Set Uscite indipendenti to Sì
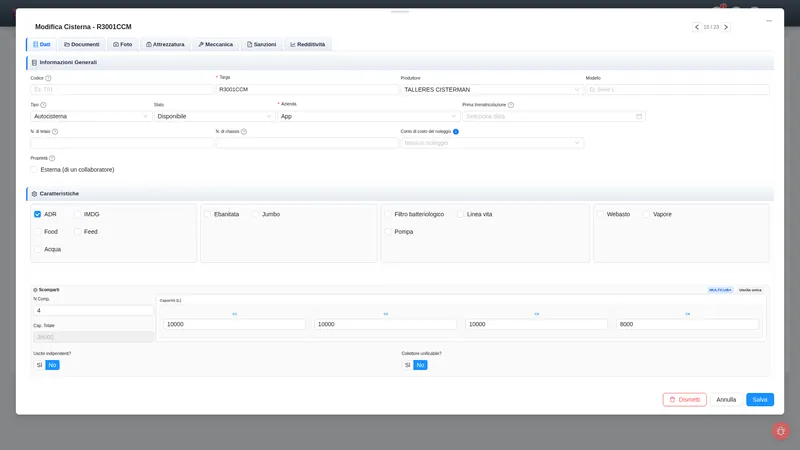800x450 pixels. (39, 365)
